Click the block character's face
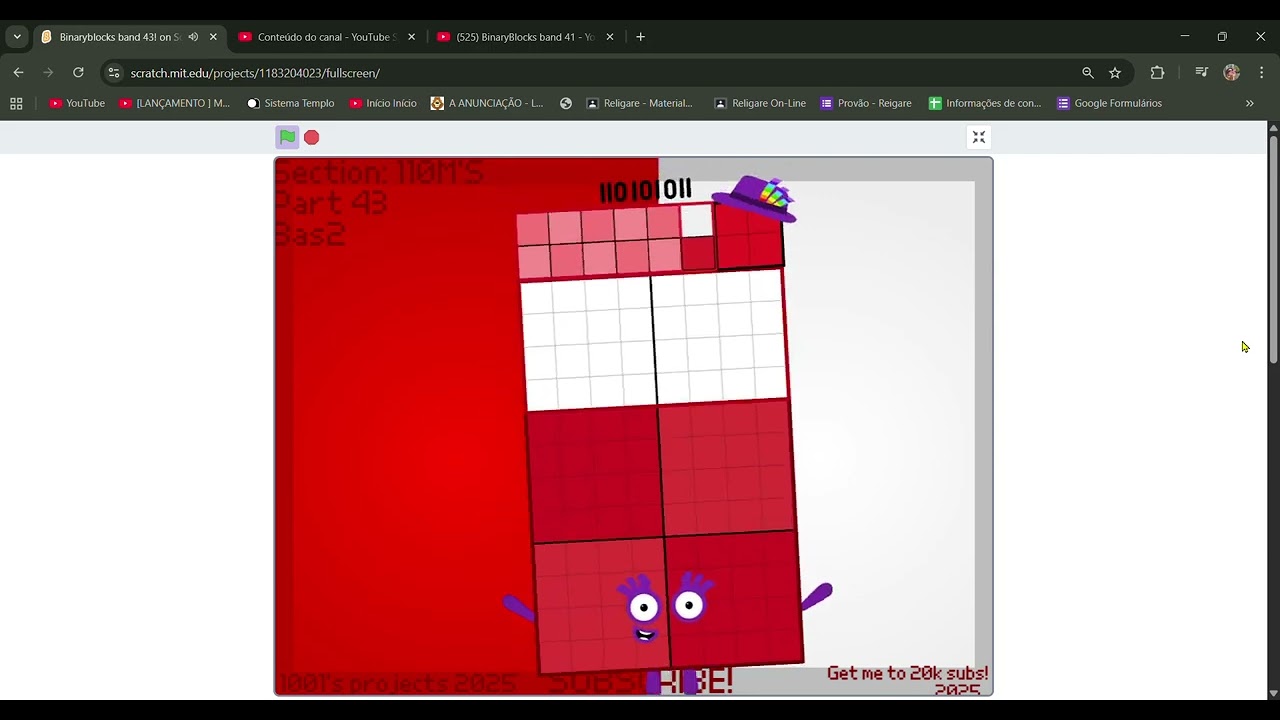The height and width of the screenshot is (720, 1280). pos(667,608)
